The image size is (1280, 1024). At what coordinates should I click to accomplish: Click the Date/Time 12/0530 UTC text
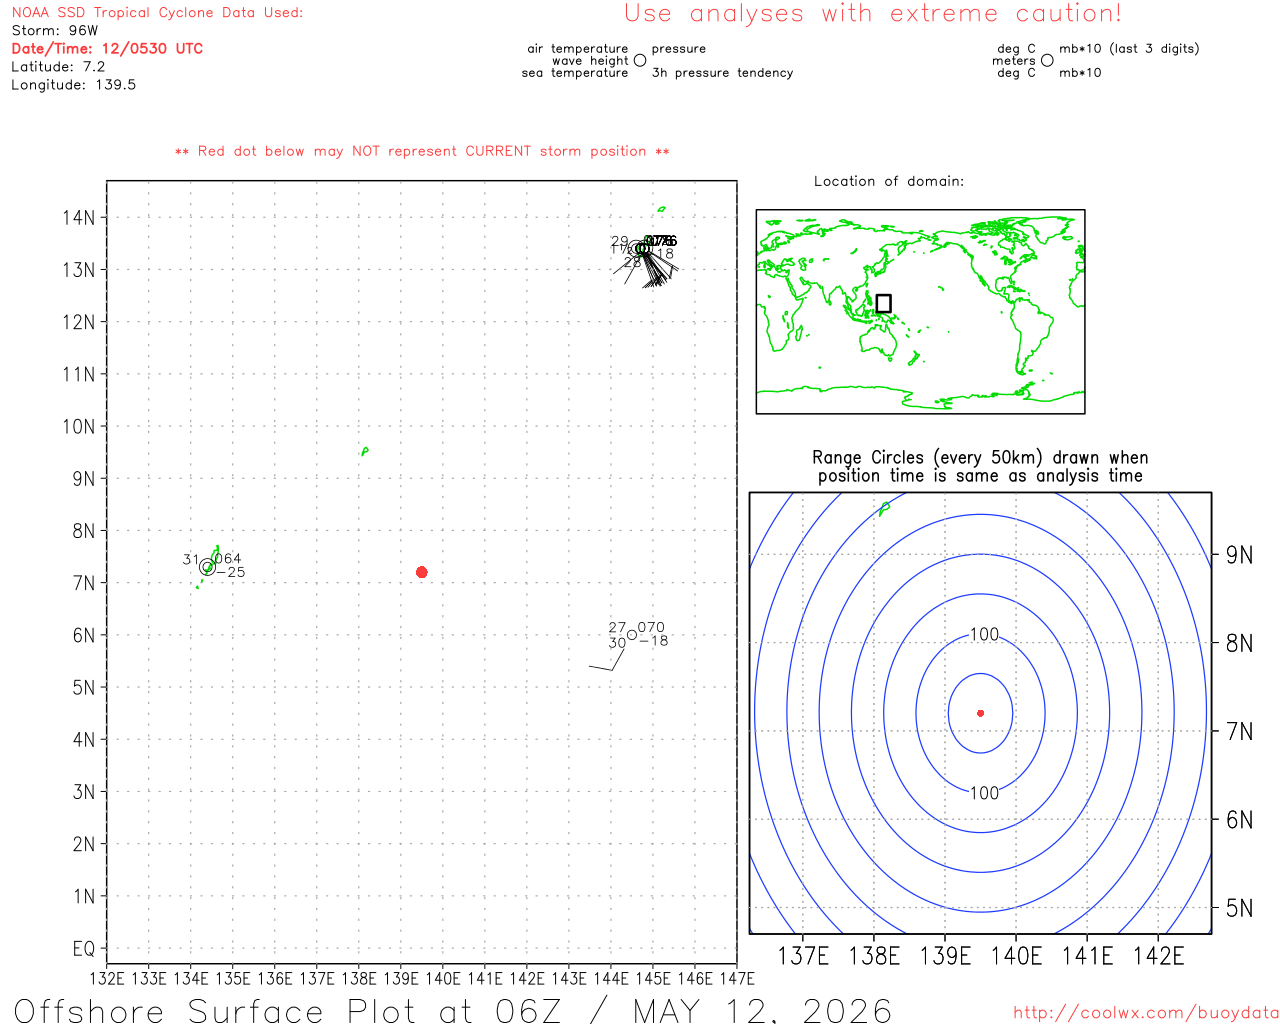pos(107,48)
